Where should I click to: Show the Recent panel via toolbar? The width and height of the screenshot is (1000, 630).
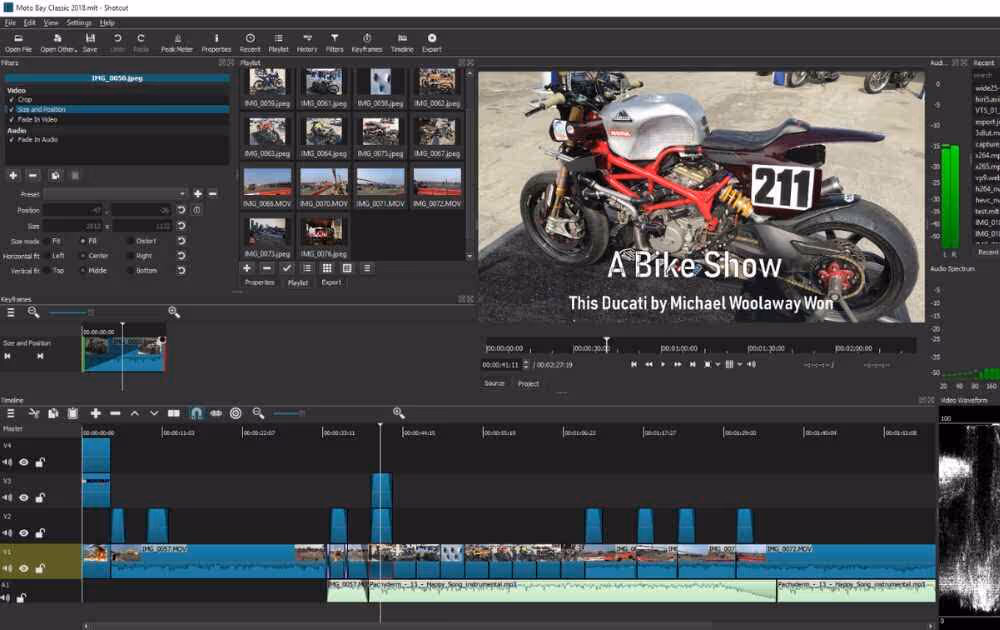[250, 43]
